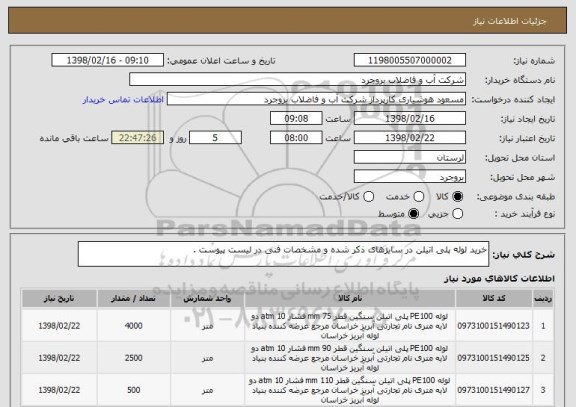Screen dimensions: 576x407
Task: Click the 'نام کالا' column header
Action: coord(350,298)
